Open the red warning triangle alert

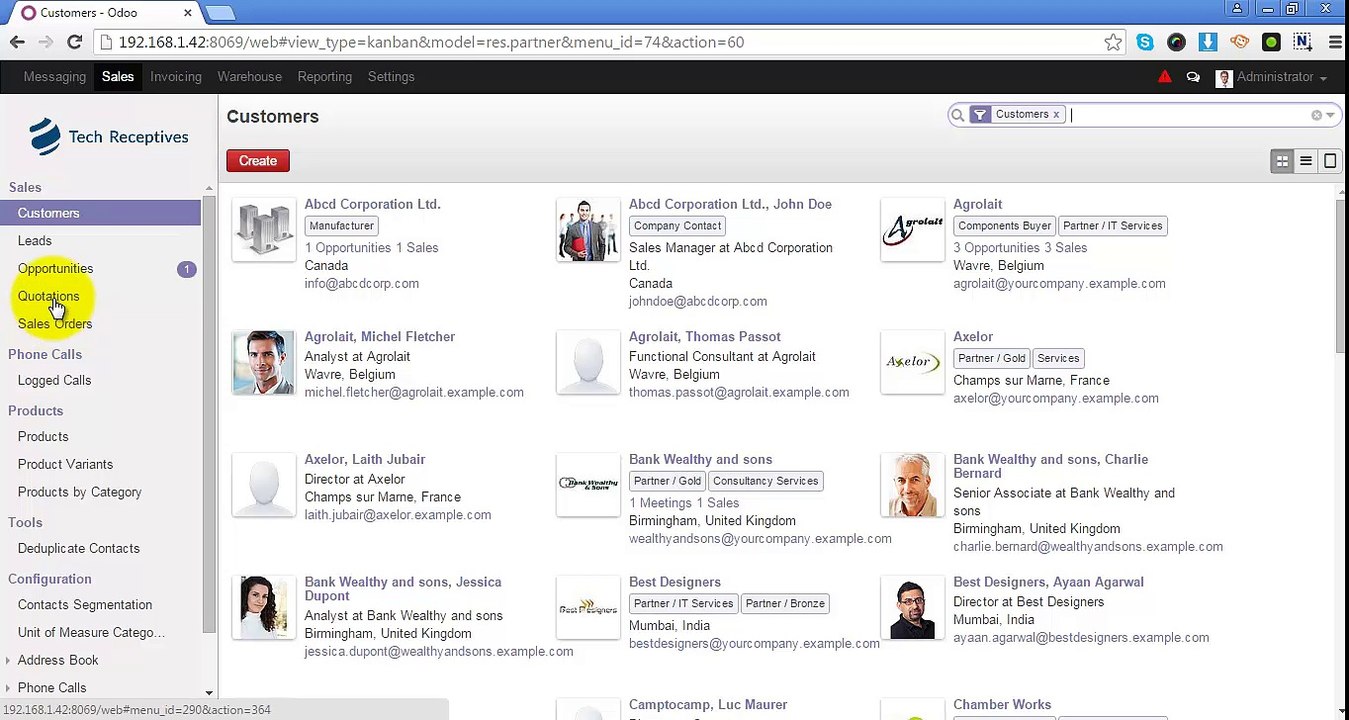pos(1164,77)
